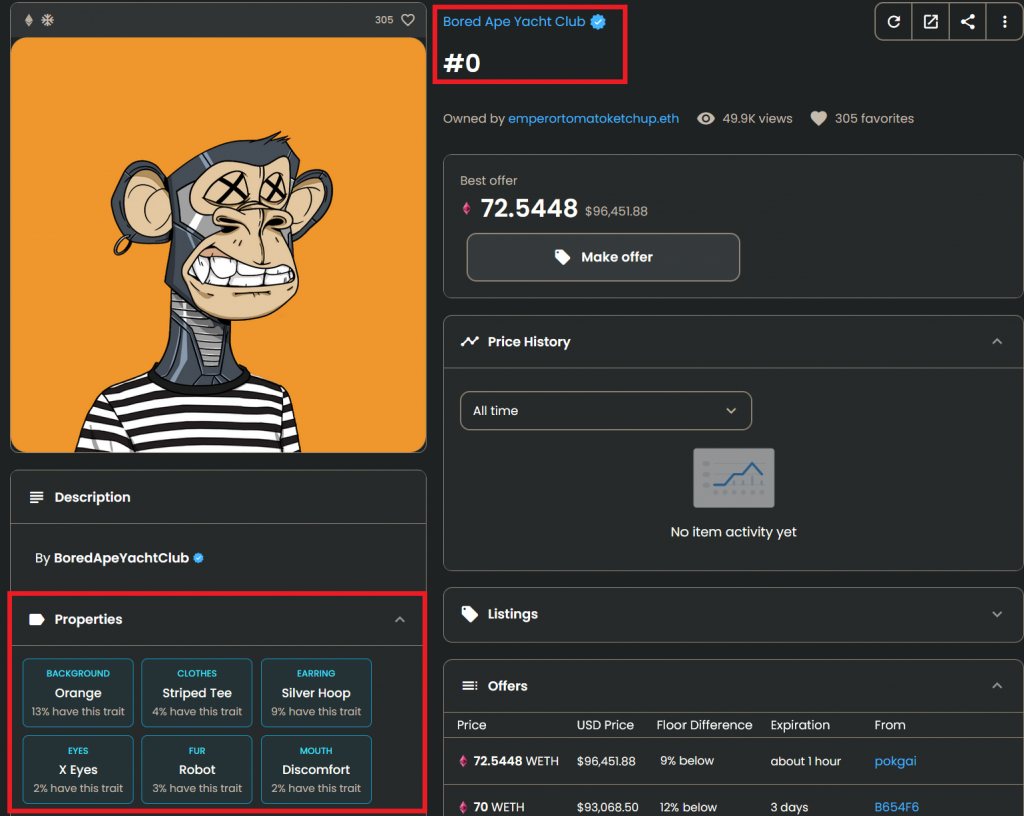Click the verified badge next to Bored Ape Yacht Club
This screenshot has height=816, width=1024.
[x=598, y=22]
